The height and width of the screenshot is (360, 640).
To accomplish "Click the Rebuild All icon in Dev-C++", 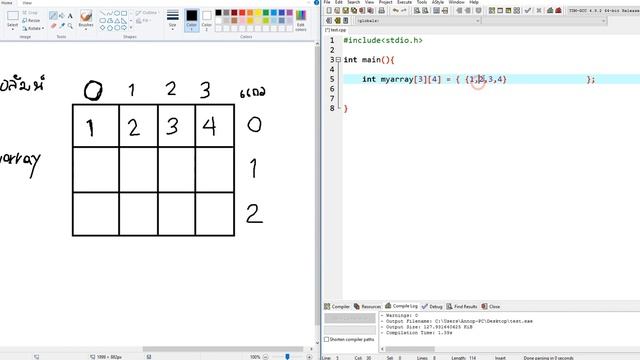I will click(516, 10).
